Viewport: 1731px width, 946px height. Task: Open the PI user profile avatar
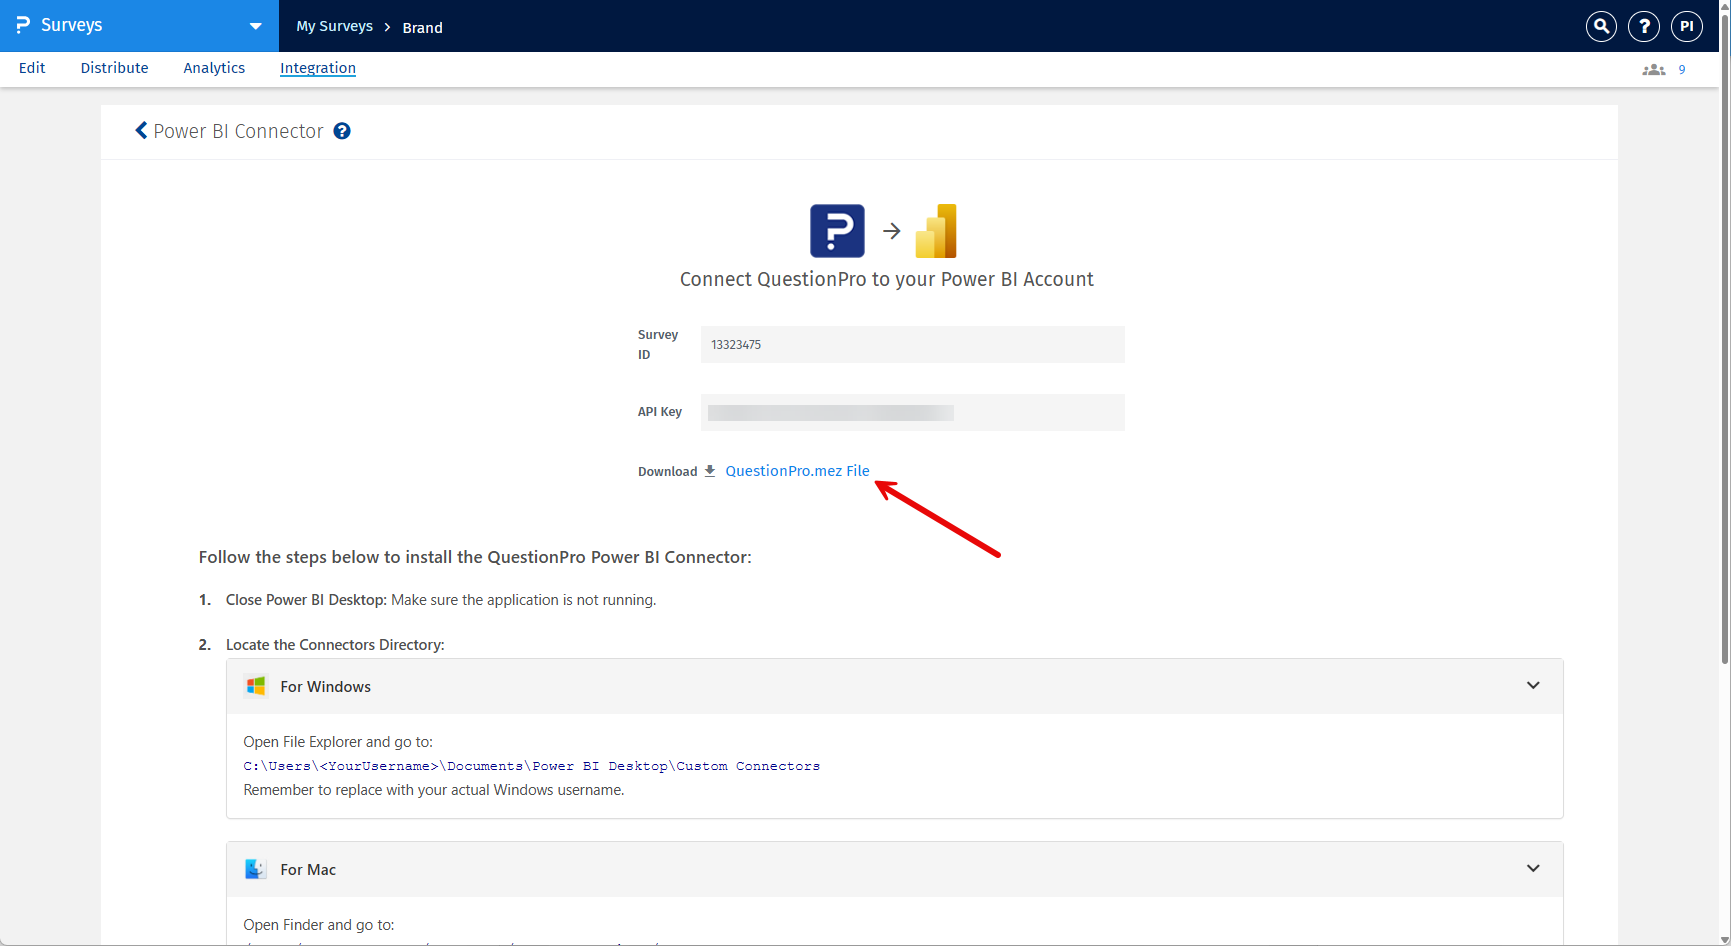tap(1687, 26)
